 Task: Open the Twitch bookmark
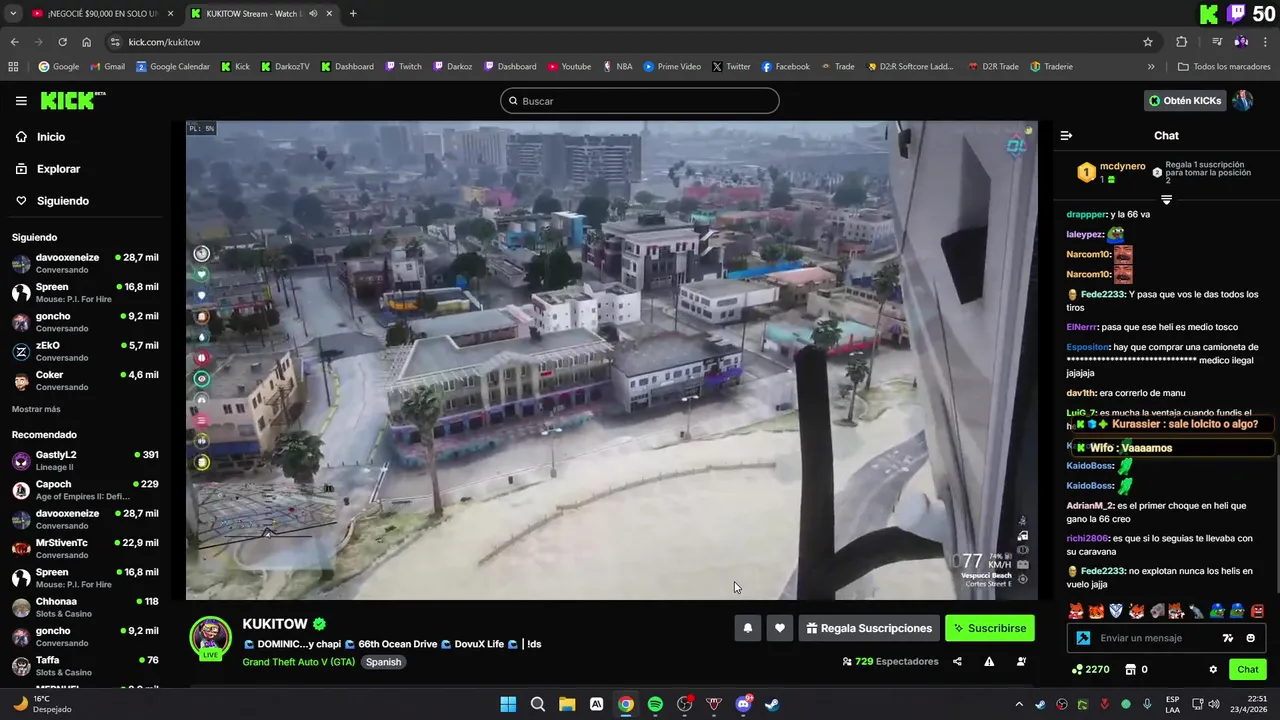click(x=403, y=67)
